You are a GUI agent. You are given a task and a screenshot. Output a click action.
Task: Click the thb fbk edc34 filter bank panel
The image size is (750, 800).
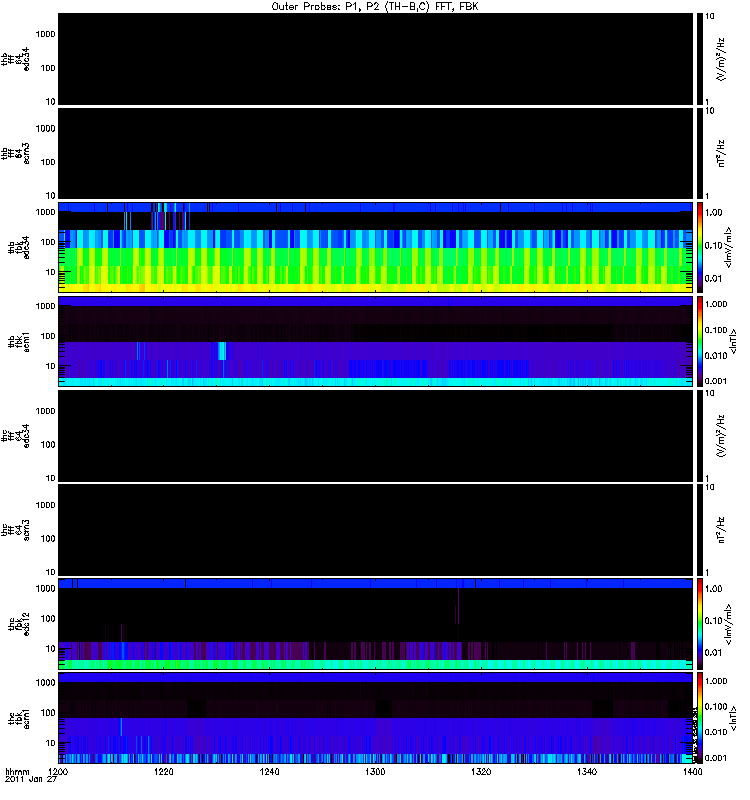[x=375, y=247]
